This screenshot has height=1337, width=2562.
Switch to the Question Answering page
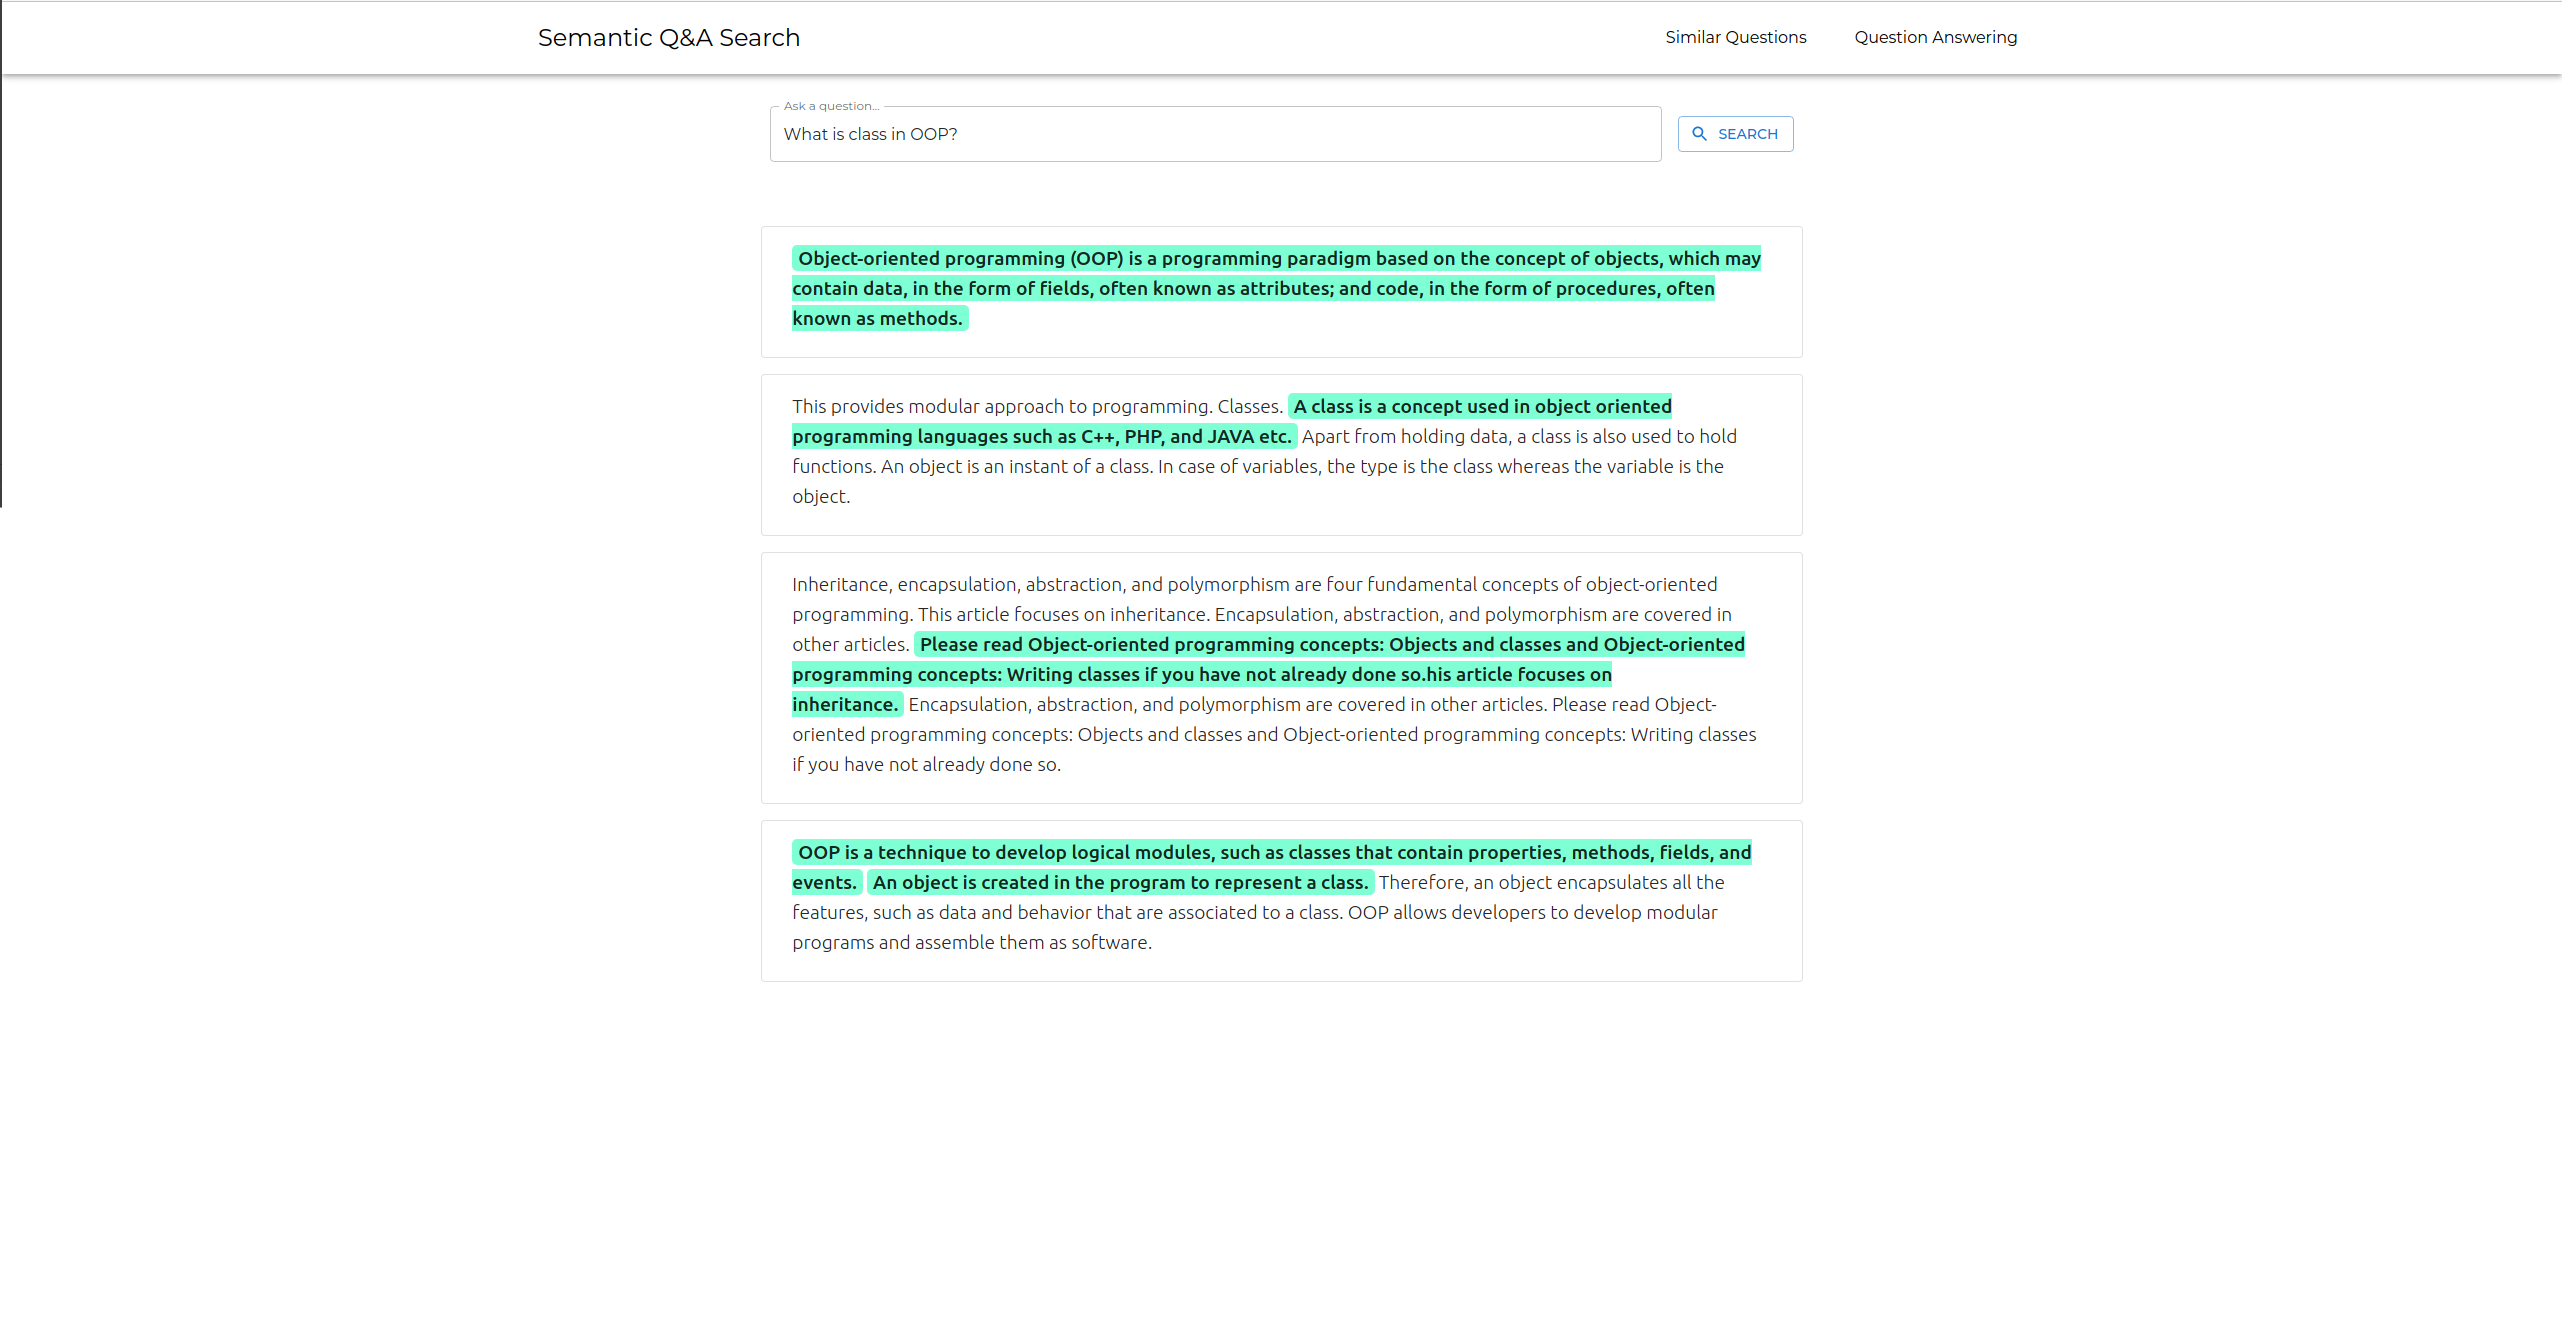pyautogui.click(x=1935, y=37)
